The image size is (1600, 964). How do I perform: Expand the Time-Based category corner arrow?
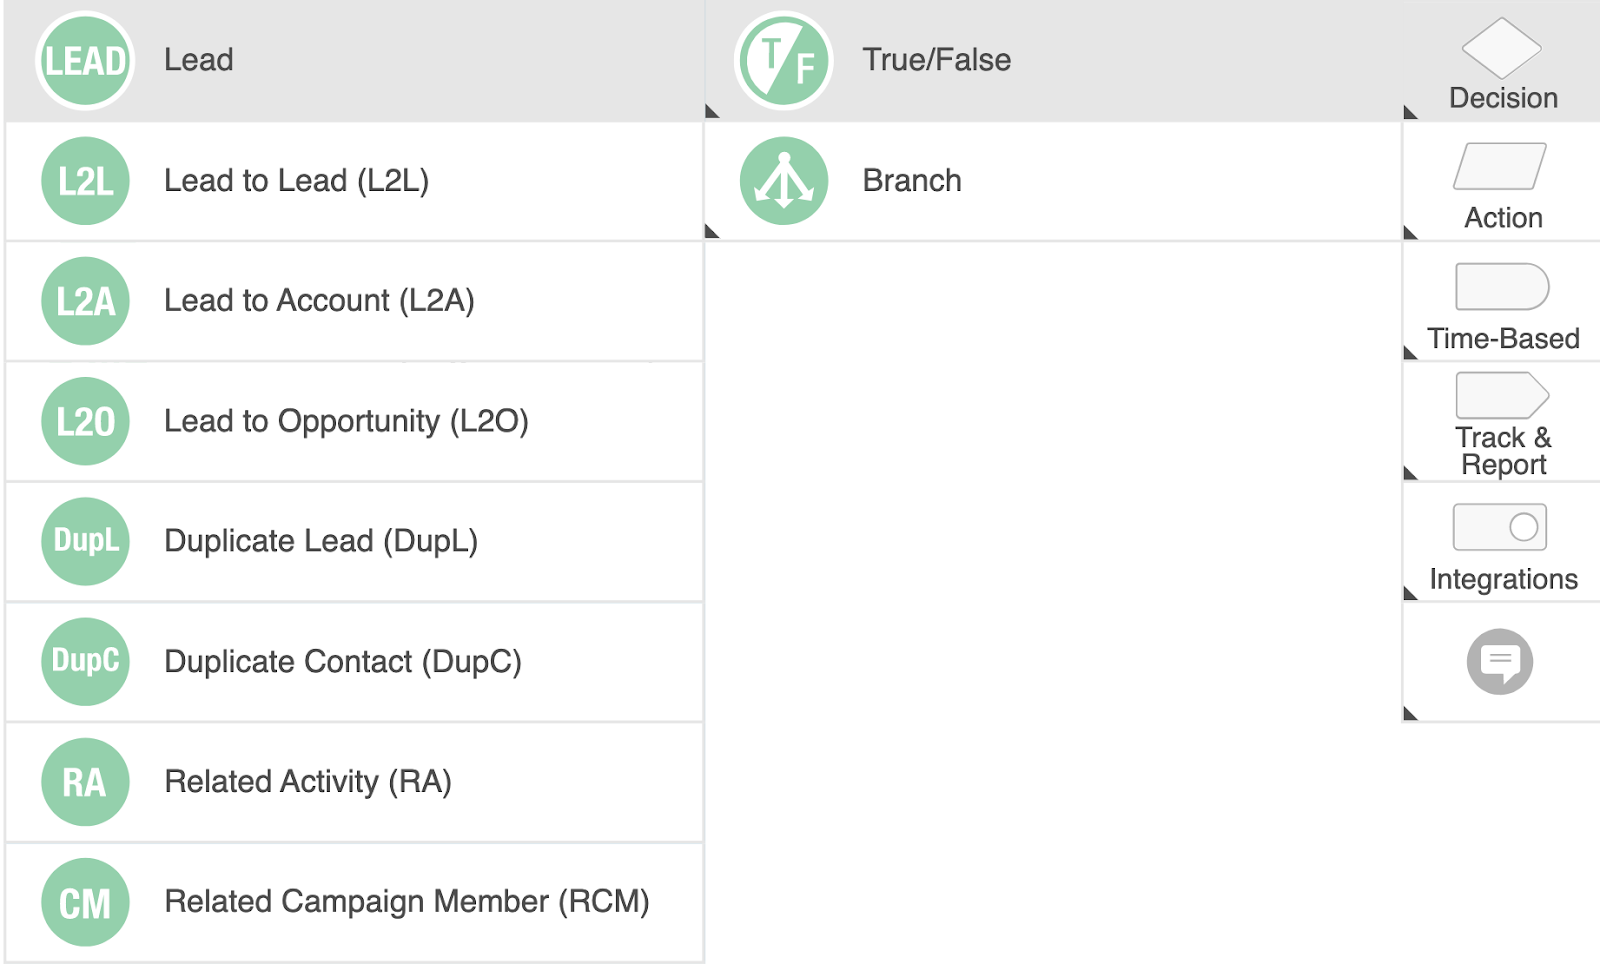(x=1411, y=352)
